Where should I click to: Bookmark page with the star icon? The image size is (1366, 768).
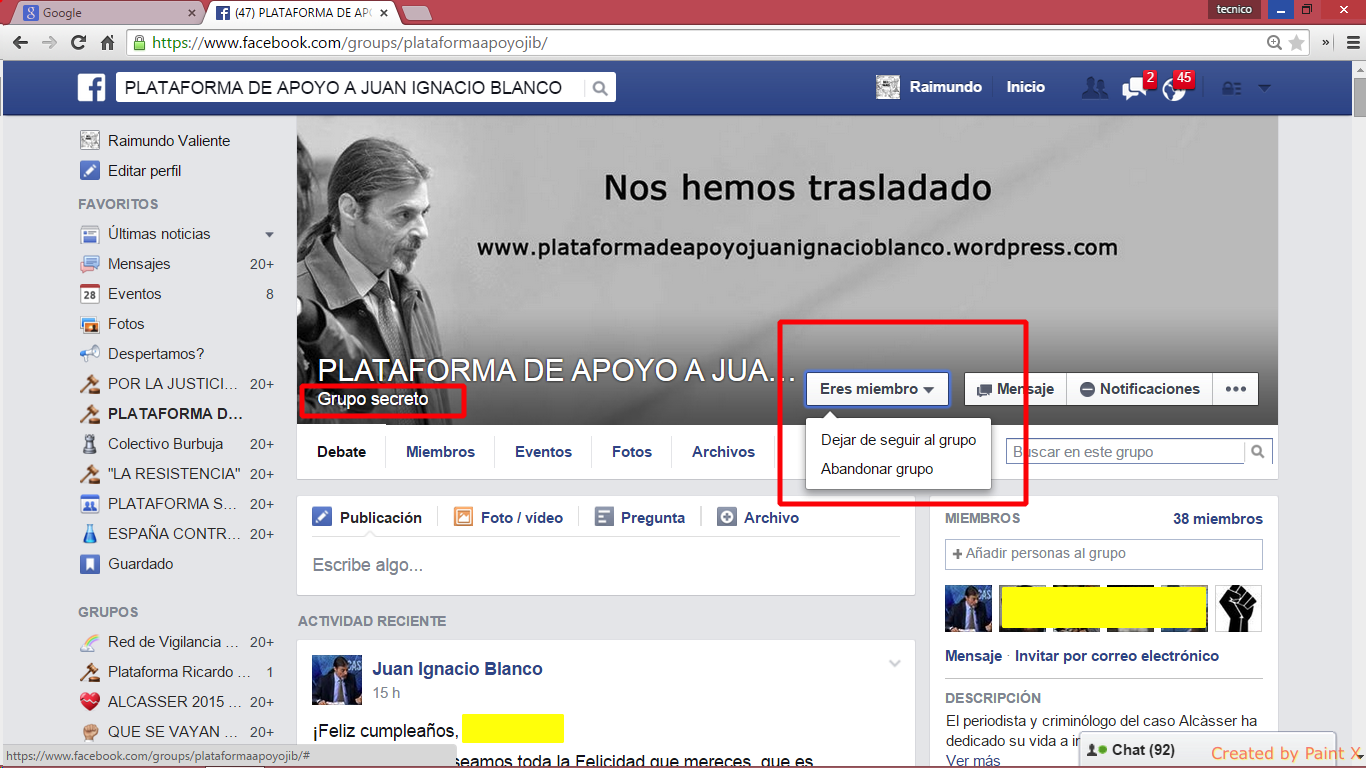[x=1297, y=43]
